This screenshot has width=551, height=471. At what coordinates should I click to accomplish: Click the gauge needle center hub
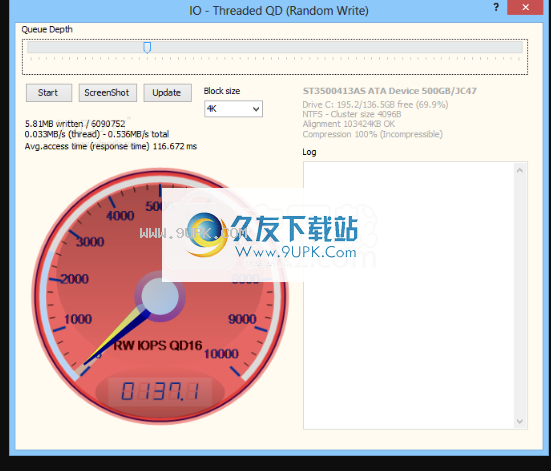pyautogui.click(x=160, y=296)
